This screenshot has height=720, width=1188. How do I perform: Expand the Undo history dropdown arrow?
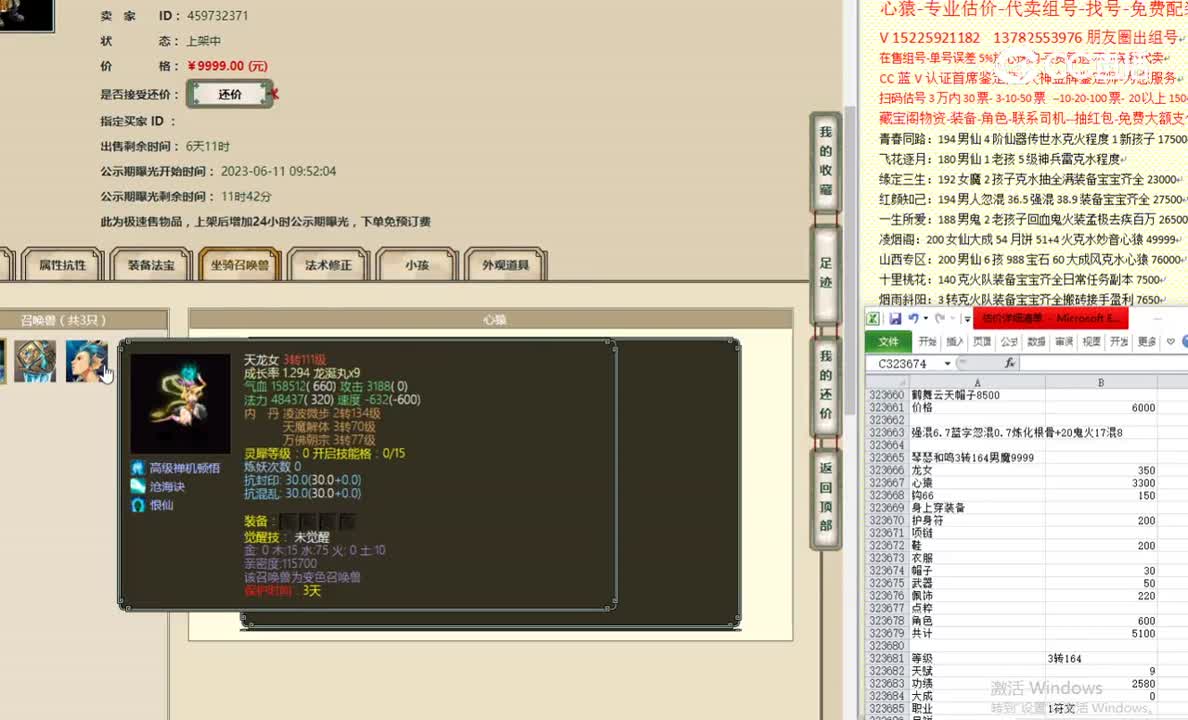[925, 318]
